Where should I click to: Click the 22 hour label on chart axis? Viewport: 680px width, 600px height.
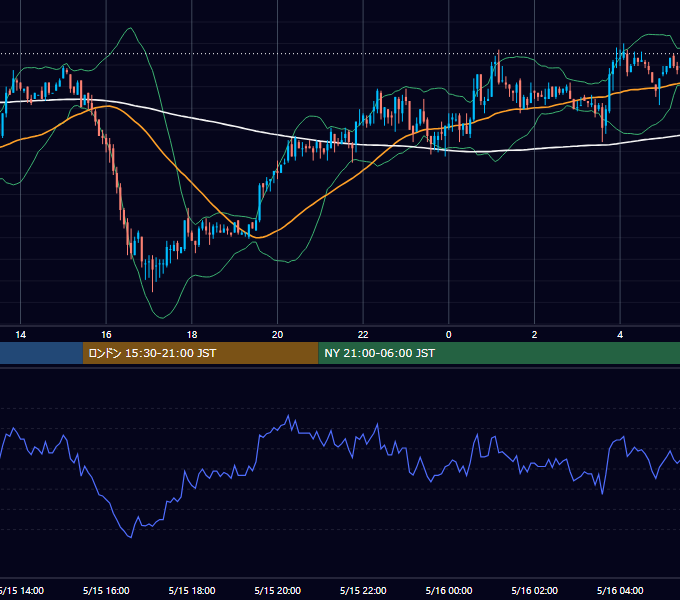363,335
